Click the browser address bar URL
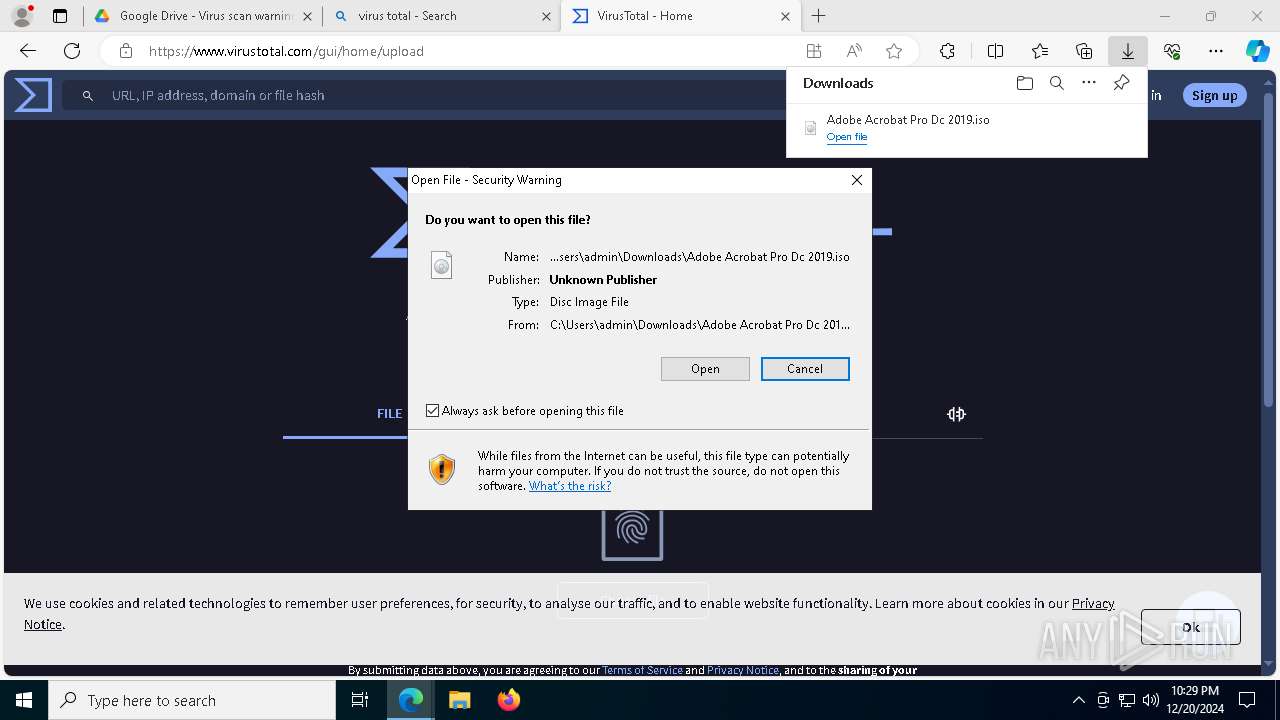The width and height of the screenshot is (1280, 720). [x=286, y=51]
